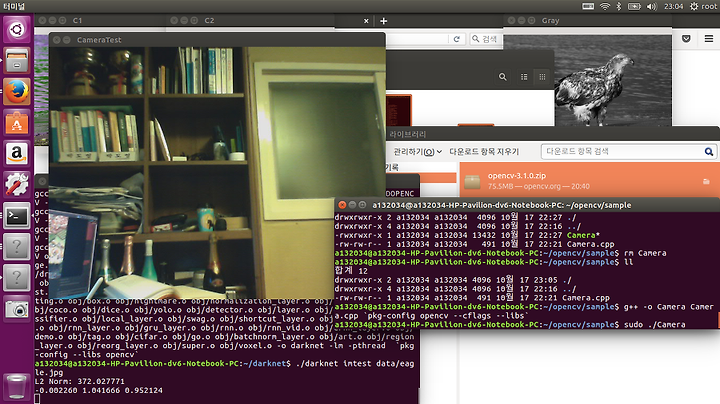The height and width of the screenshot is (404, 720).
Task: Focus the C2 window title
Action: (x=209, y=21)
